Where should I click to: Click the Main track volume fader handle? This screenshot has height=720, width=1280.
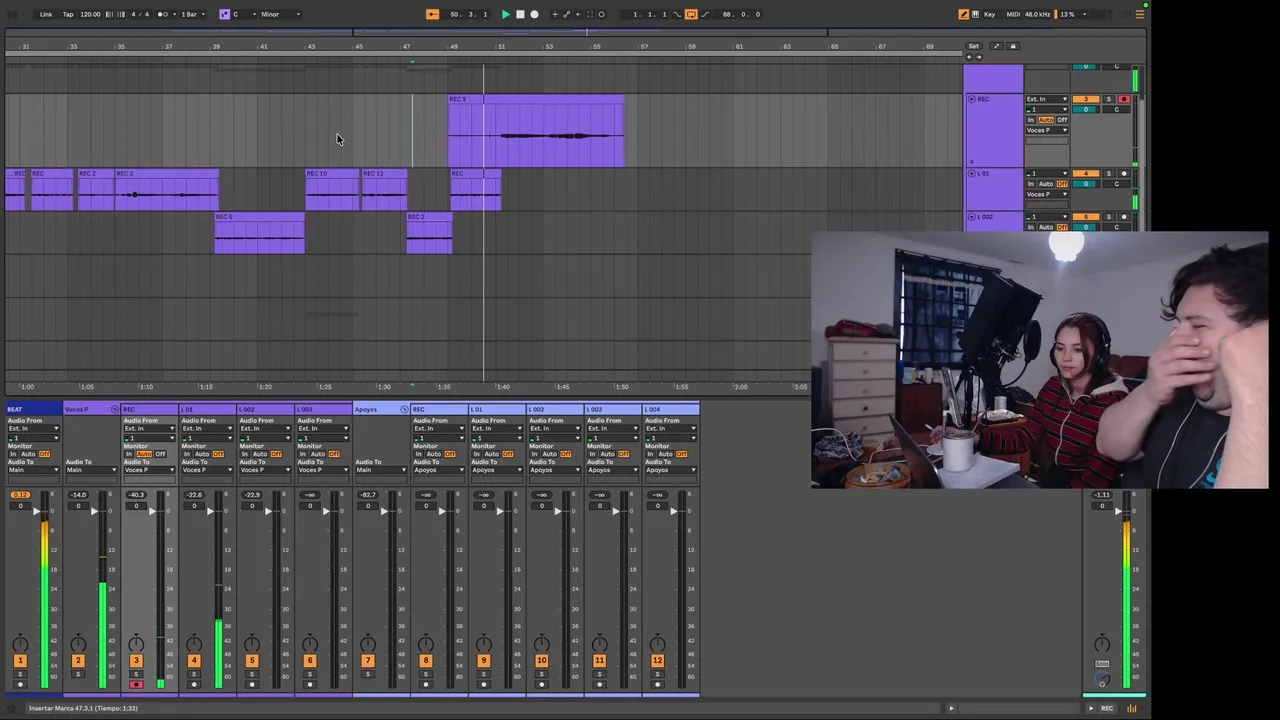pos(1119,511)
